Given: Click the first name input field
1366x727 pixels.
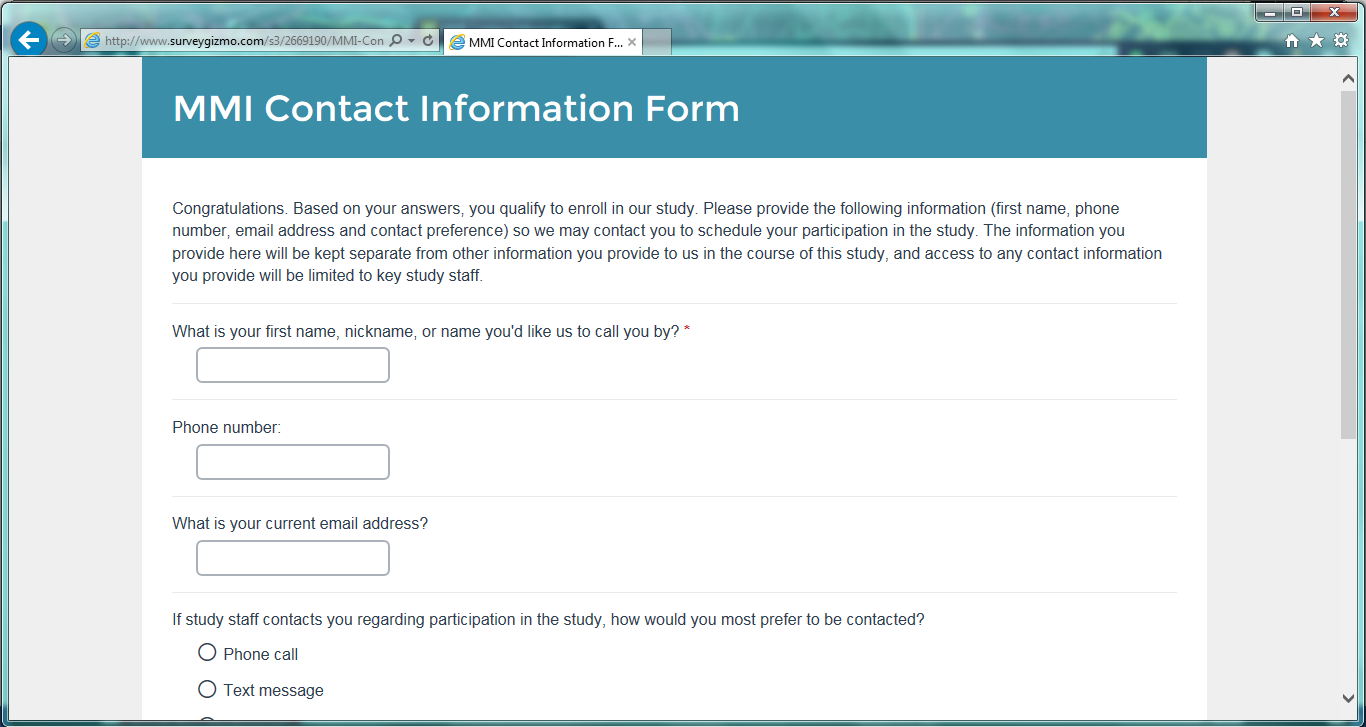Looking at the screenshot, I should pos(293,366).
